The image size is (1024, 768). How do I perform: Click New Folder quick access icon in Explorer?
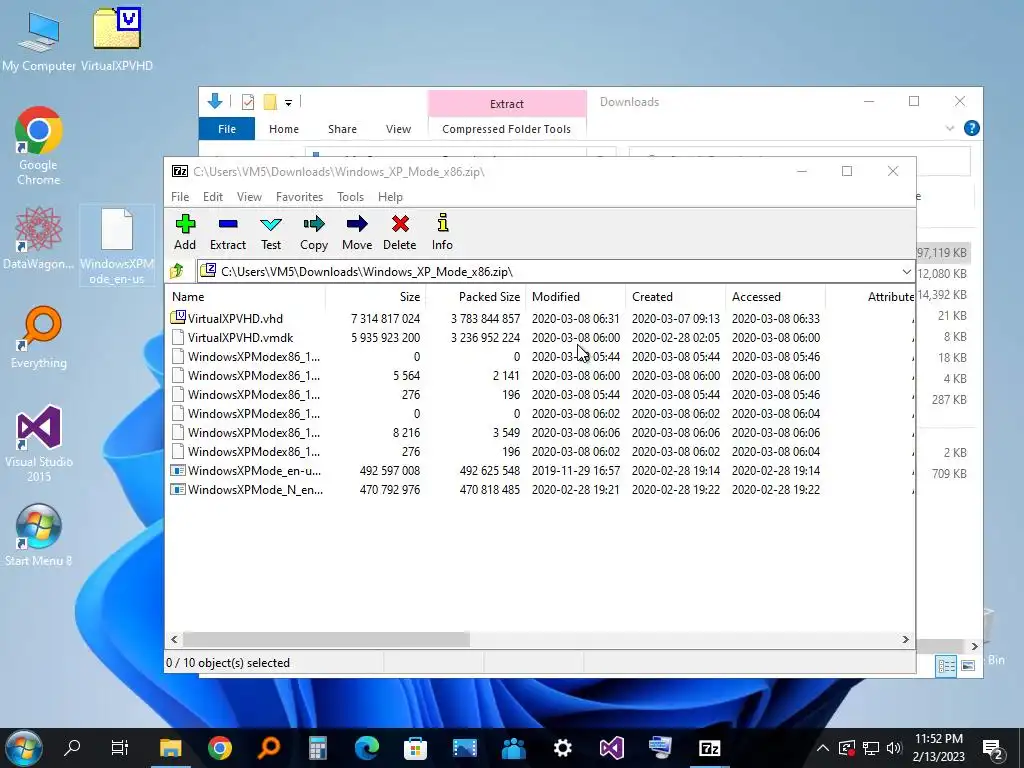pos(270,102)
